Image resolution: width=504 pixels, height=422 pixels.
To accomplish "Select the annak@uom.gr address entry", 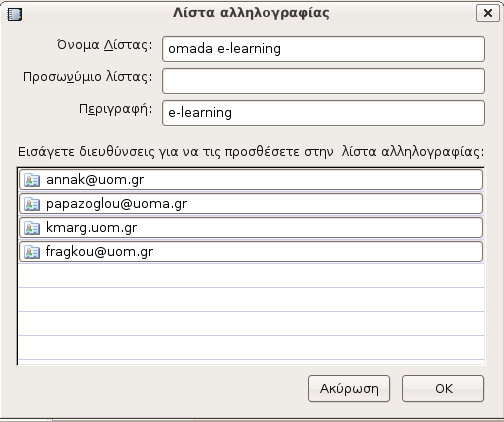I will coord(251,180).
